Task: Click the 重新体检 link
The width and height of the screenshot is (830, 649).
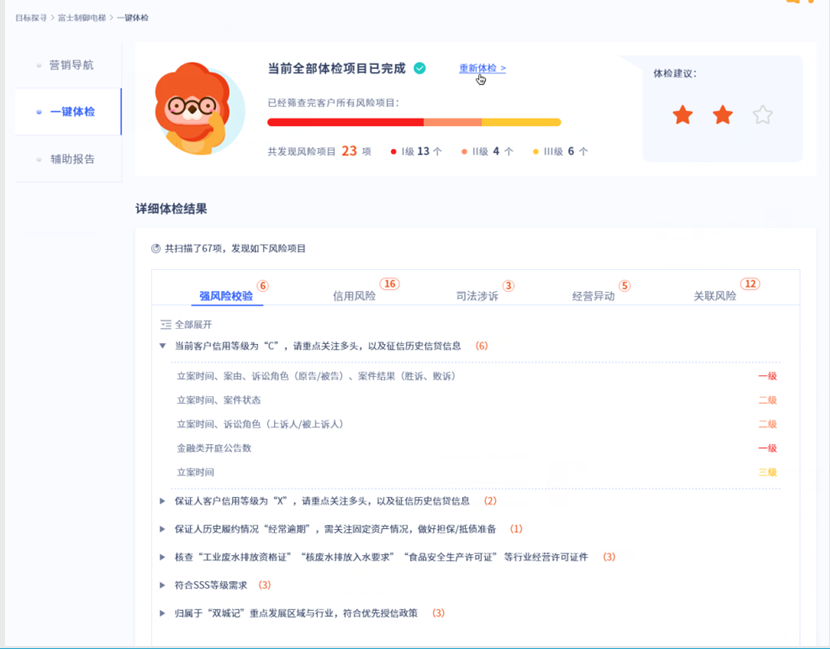Action: 482,68
